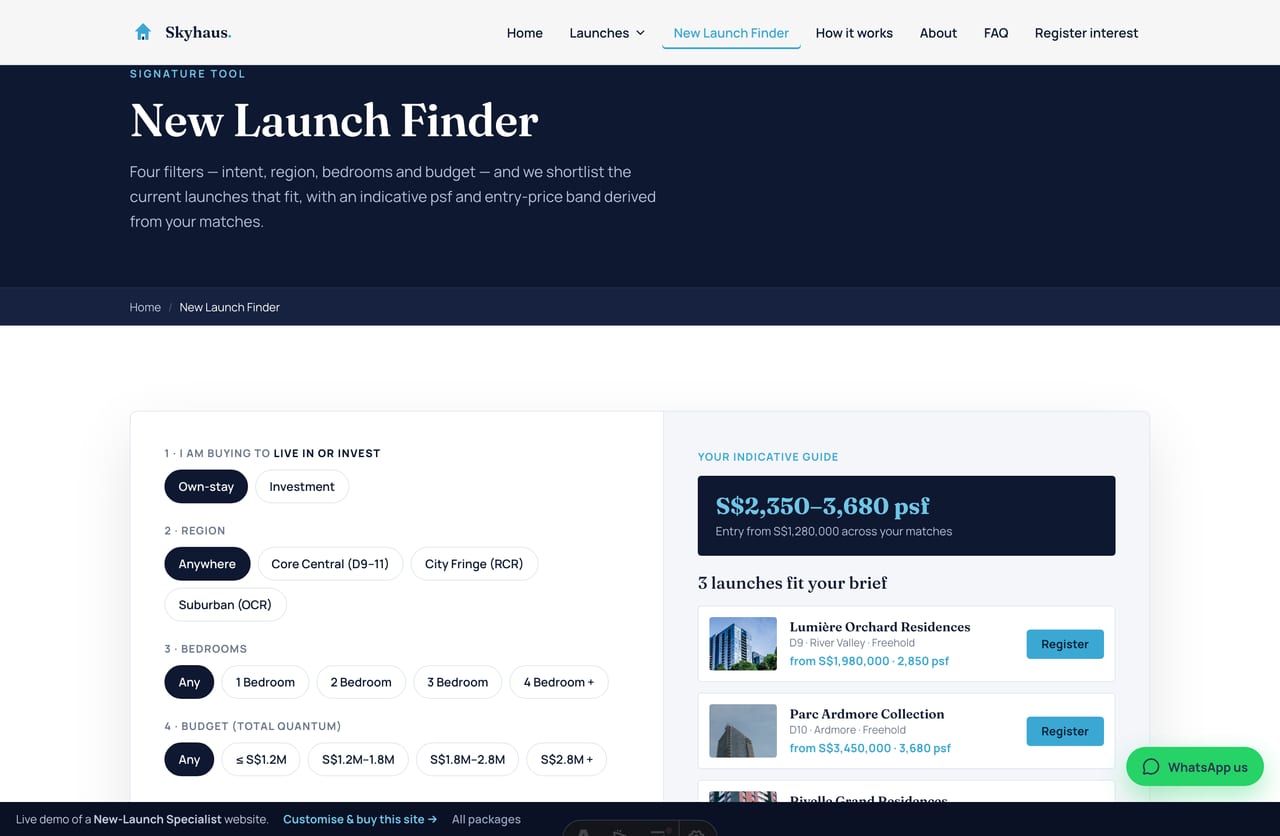Choose Suburban (OCR) region
This screenshot has height=836, width=1280.
[225, 605]
